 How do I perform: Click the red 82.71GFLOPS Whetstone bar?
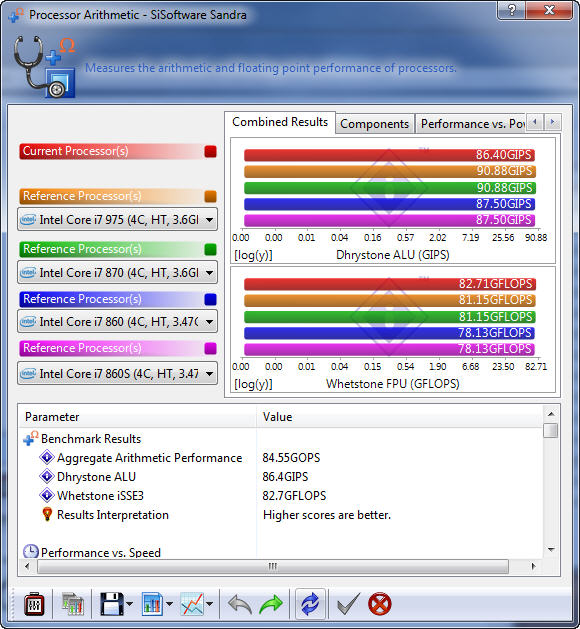389,284
